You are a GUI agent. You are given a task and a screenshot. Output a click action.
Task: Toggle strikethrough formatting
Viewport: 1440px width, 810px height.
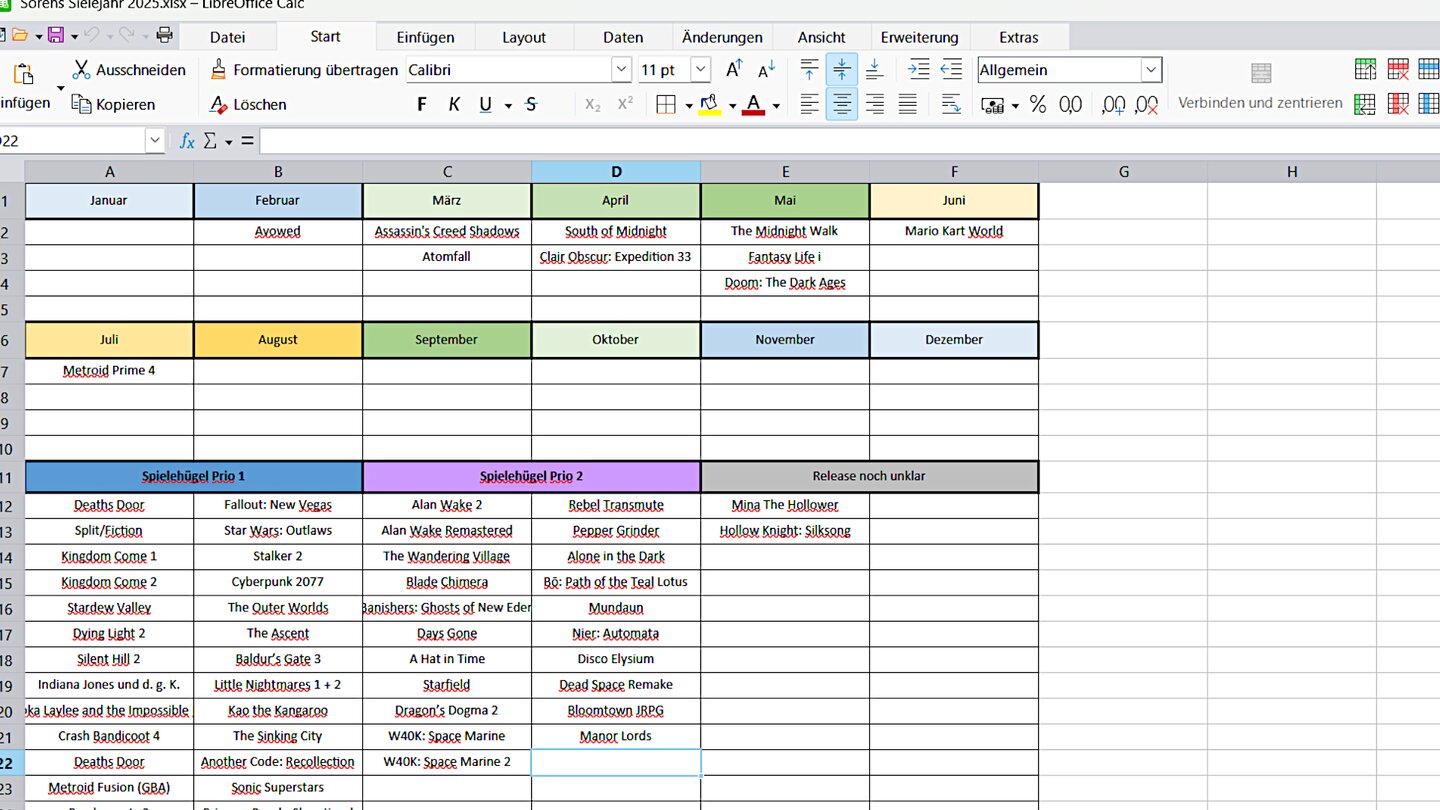tap(531, 104)
